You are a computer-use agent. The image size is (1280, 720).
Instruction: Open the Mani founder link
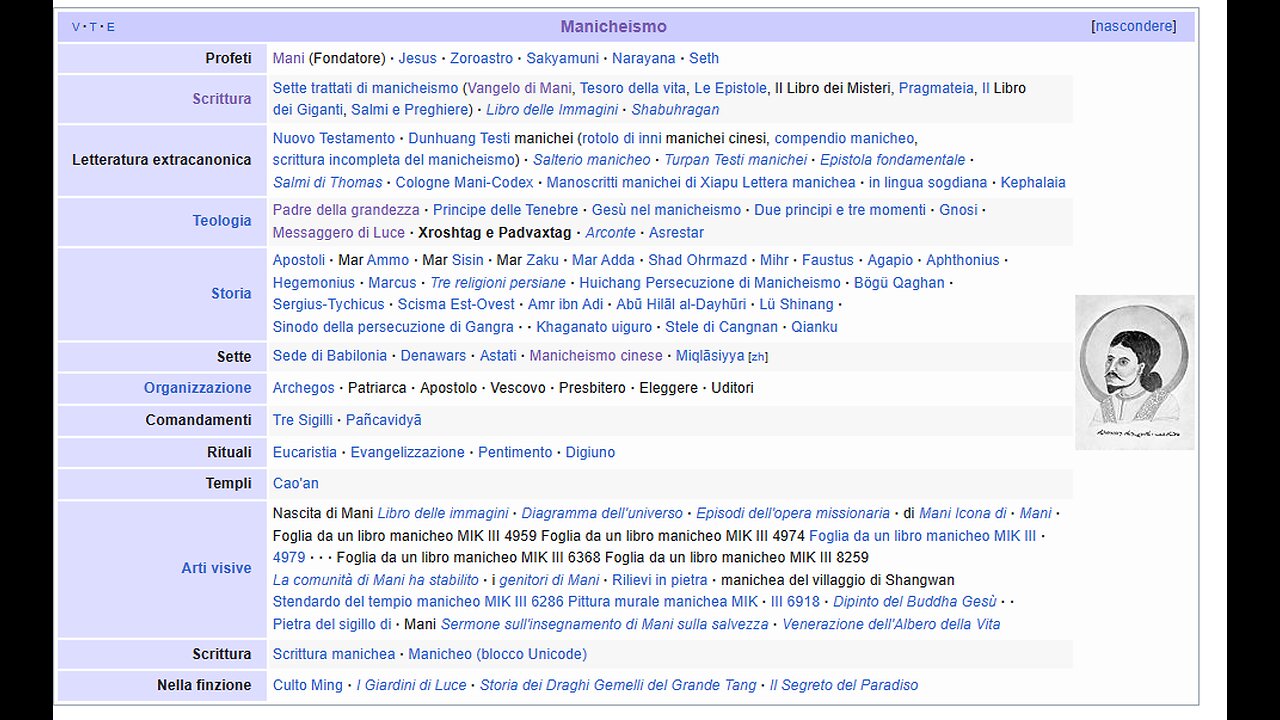(x=288, y=58)
